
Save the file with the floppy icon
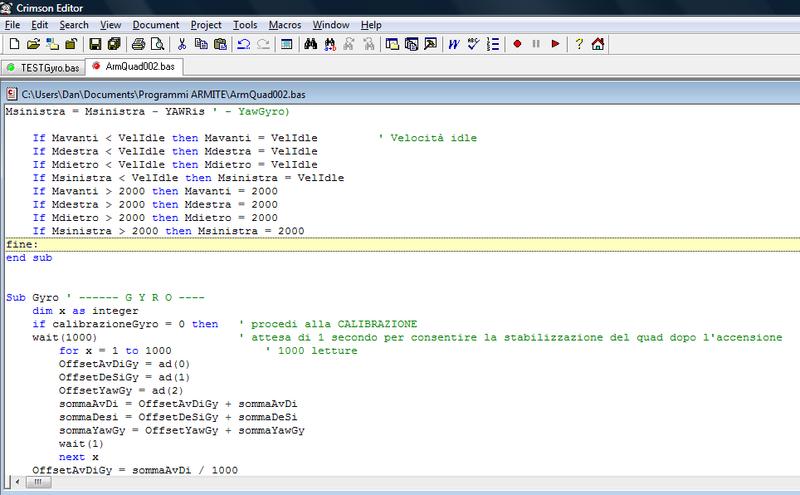coord(96,44)
